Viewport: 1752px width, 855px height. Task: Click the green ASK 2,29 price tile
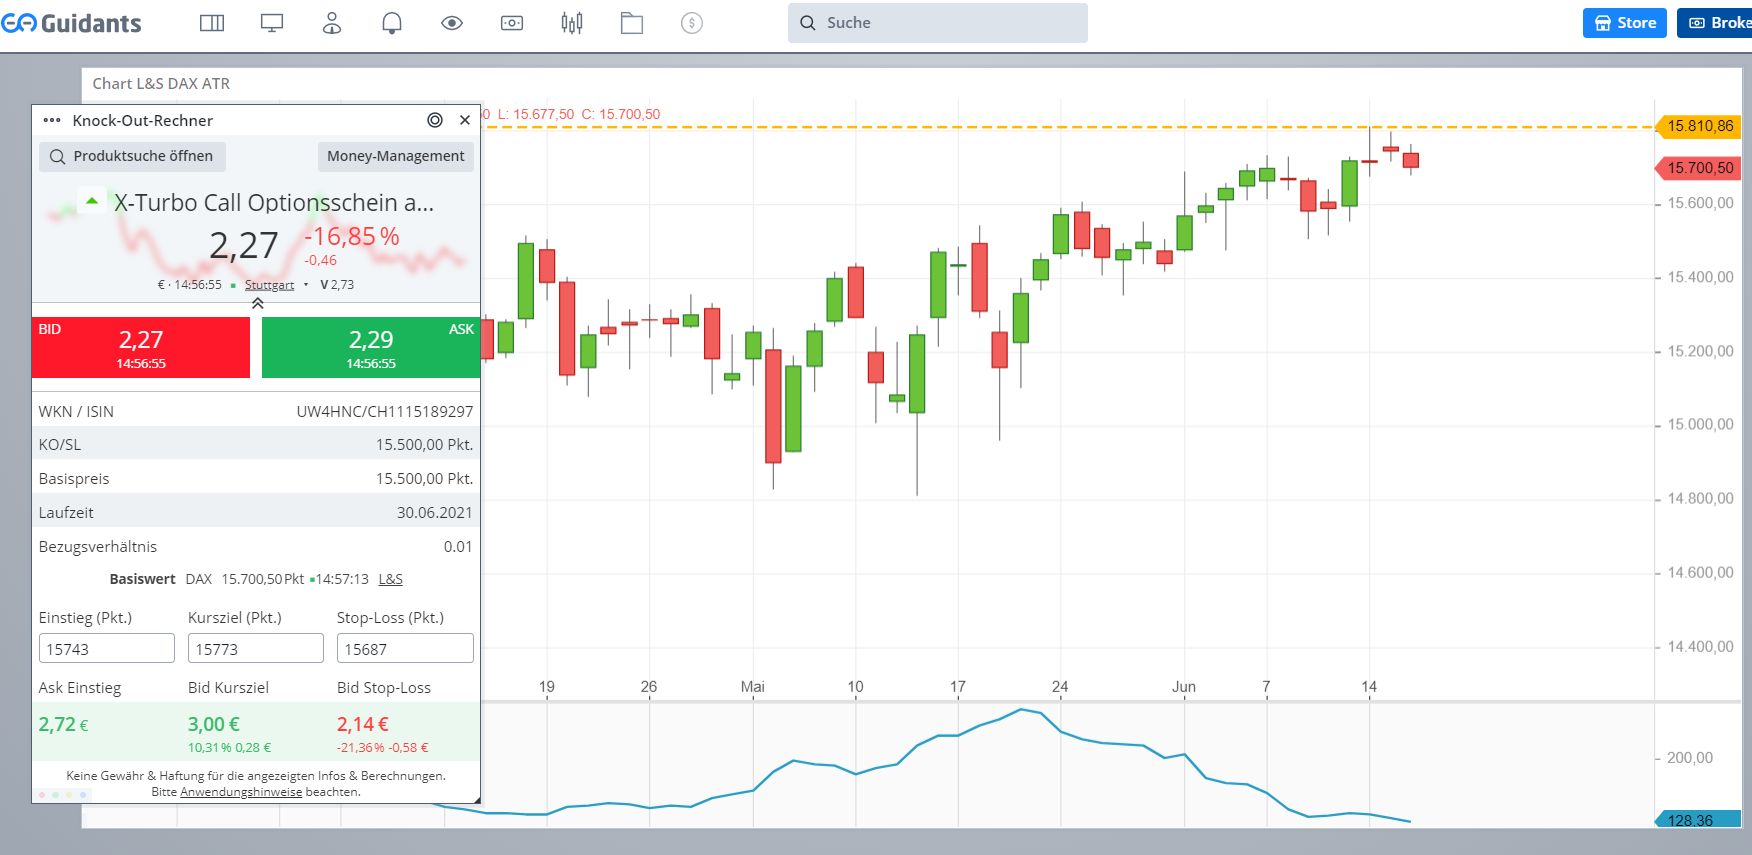click(x=370, y=348)
